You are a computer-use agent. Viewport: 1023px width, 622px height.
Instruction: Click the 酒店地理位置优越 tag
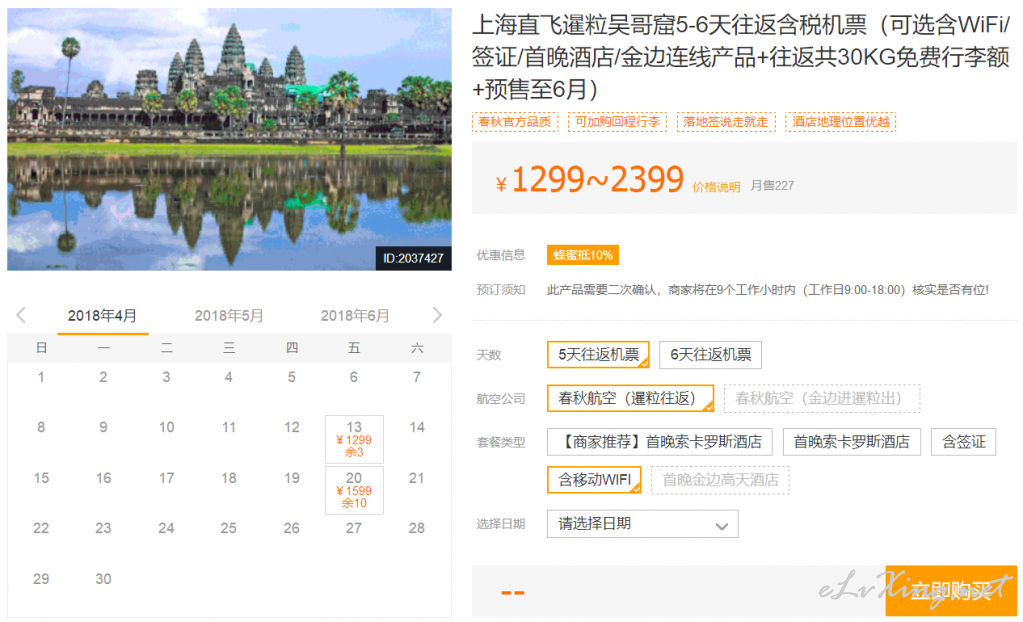[x=840, y=121]
